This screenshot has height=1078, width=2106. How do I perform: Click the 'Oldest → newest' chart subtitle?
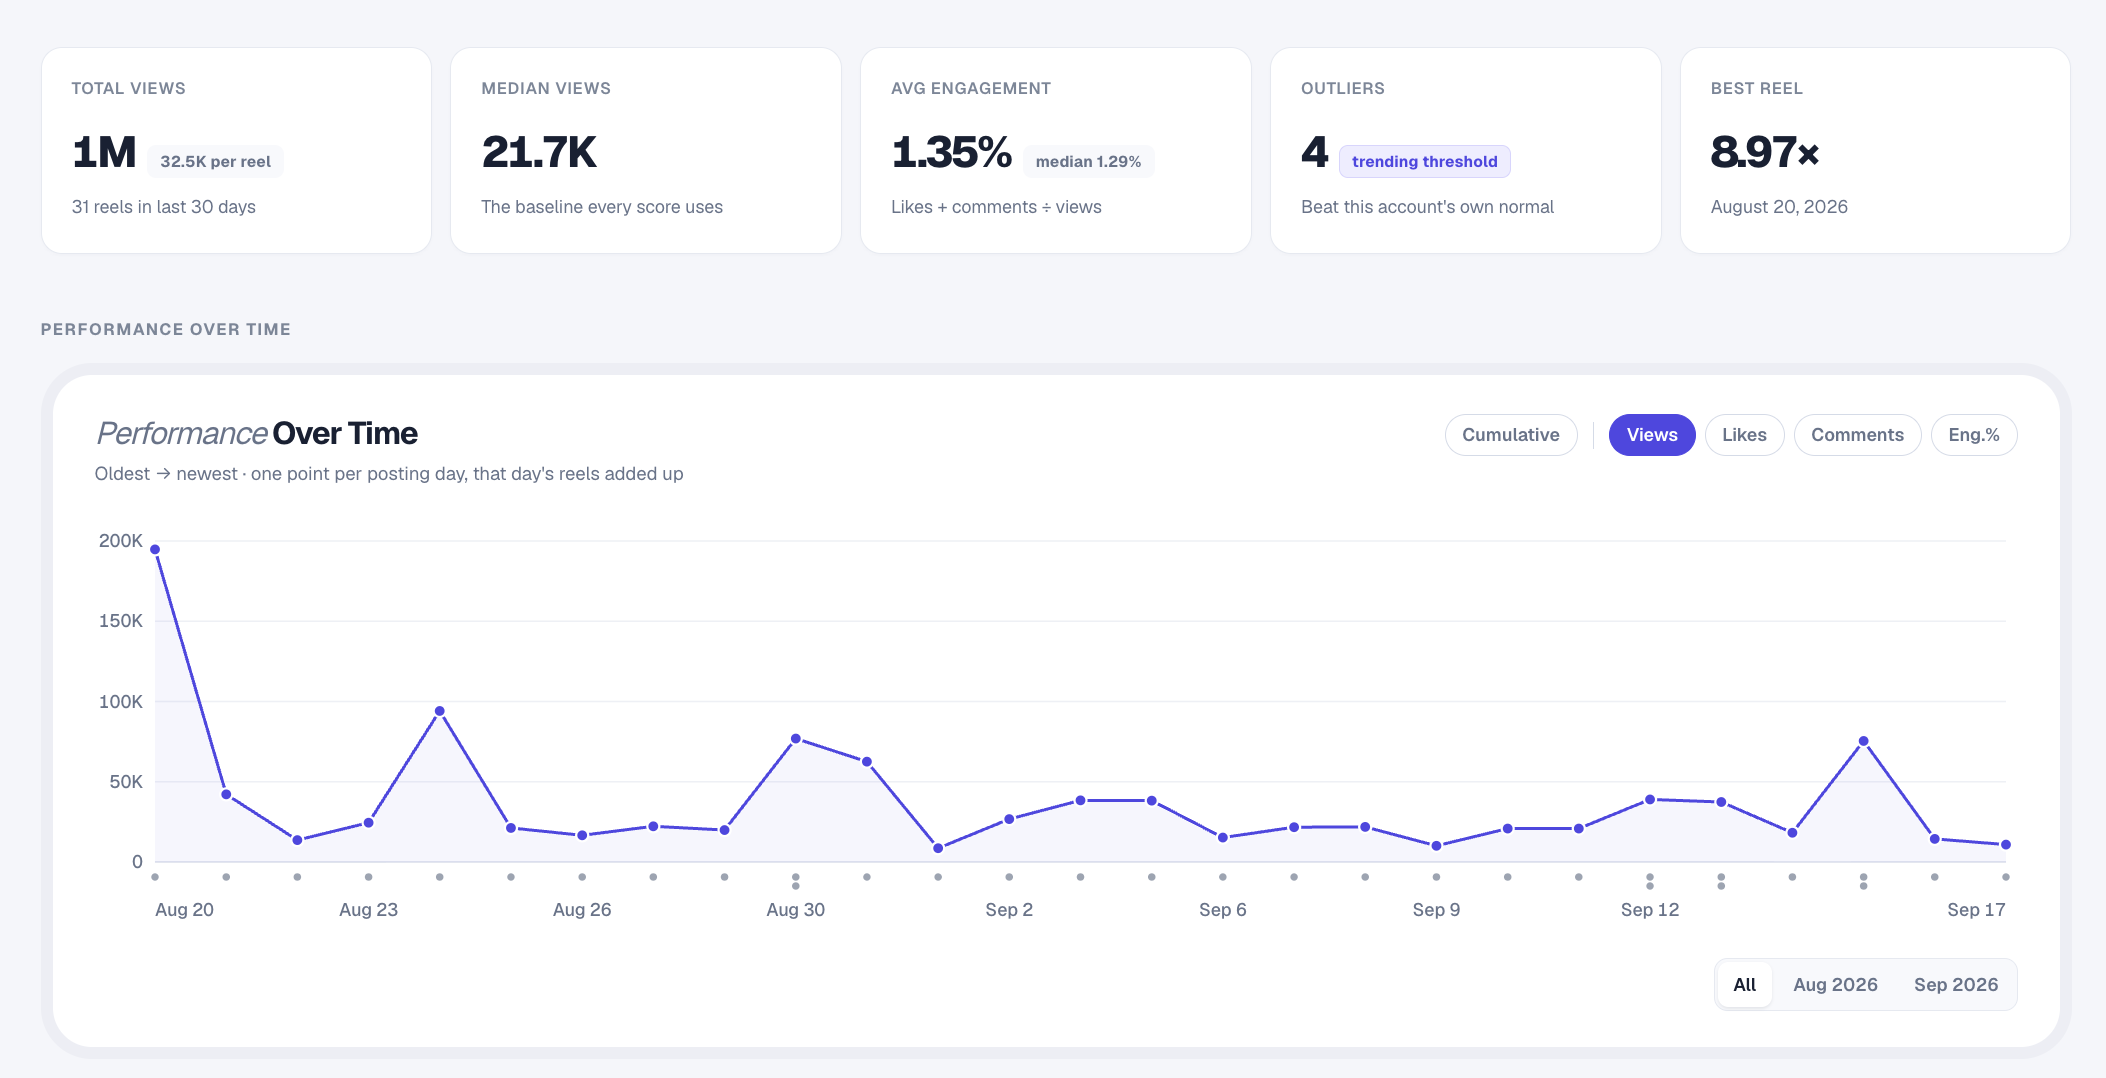tap(389, 474)
